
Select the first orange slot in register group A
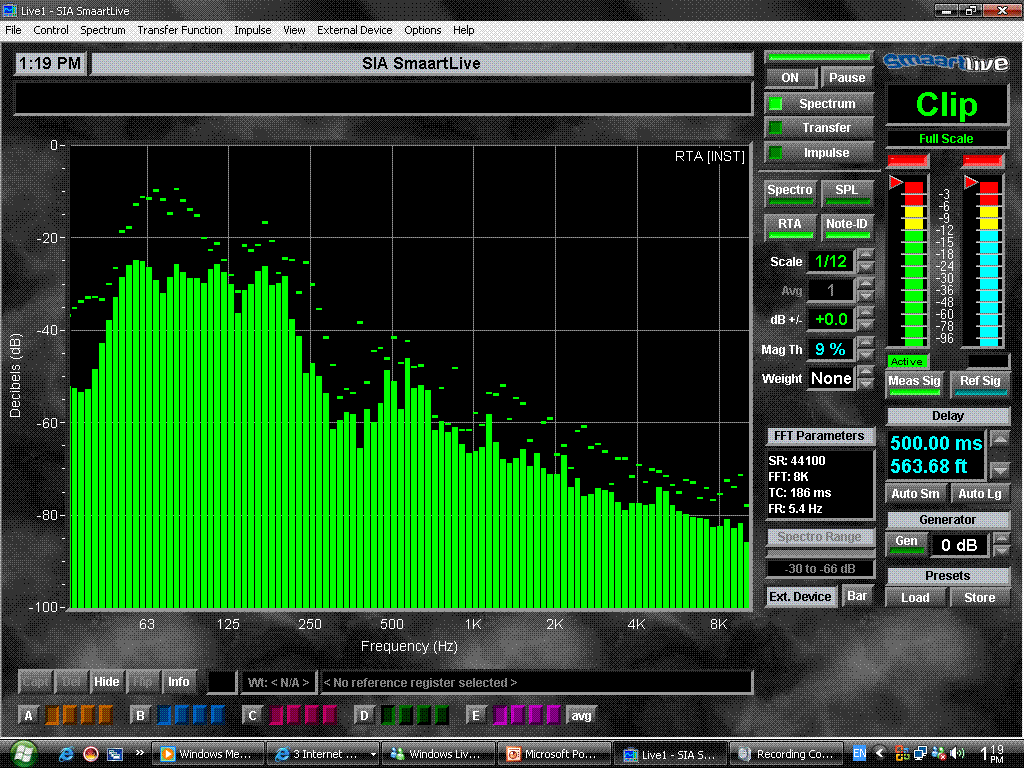tap(52, 715)
